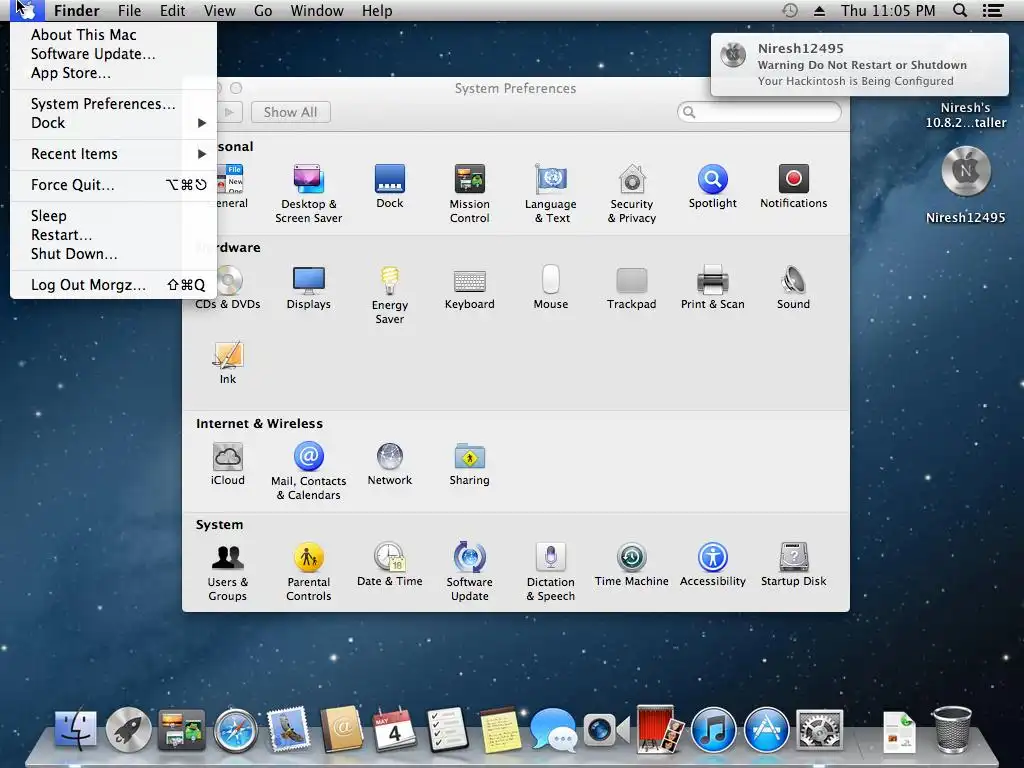Open Energy Saver settings

tap(390, 295)
